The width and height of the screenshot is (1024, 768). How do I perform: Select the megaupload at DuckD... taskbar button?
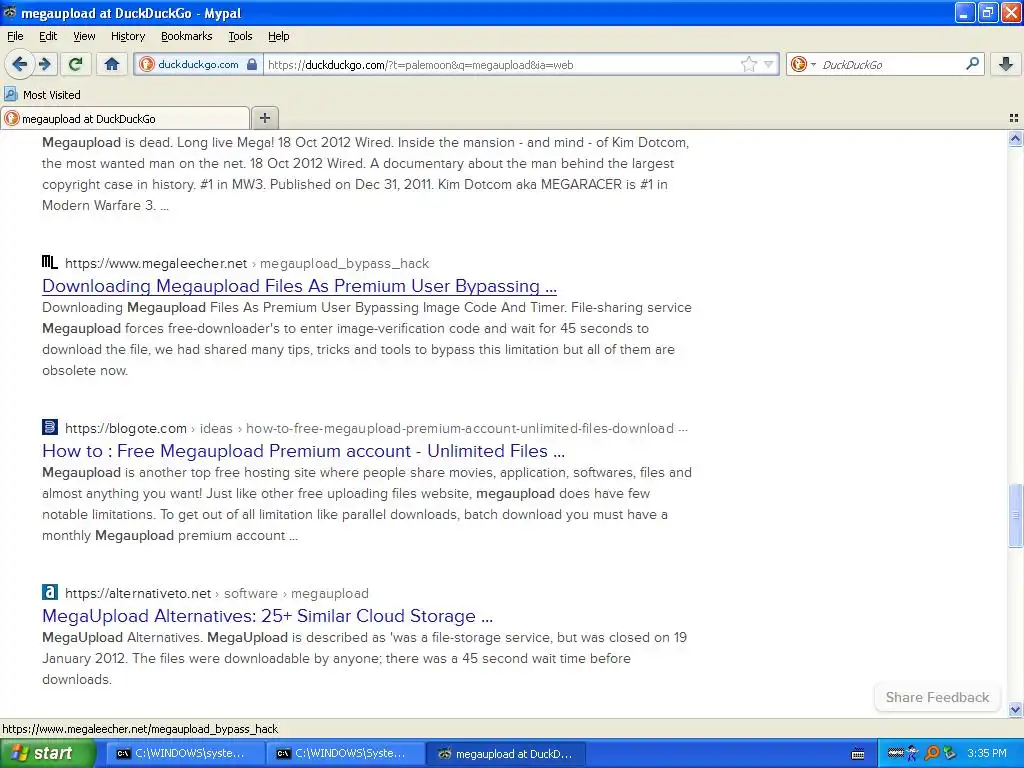[x=506, y=754]
